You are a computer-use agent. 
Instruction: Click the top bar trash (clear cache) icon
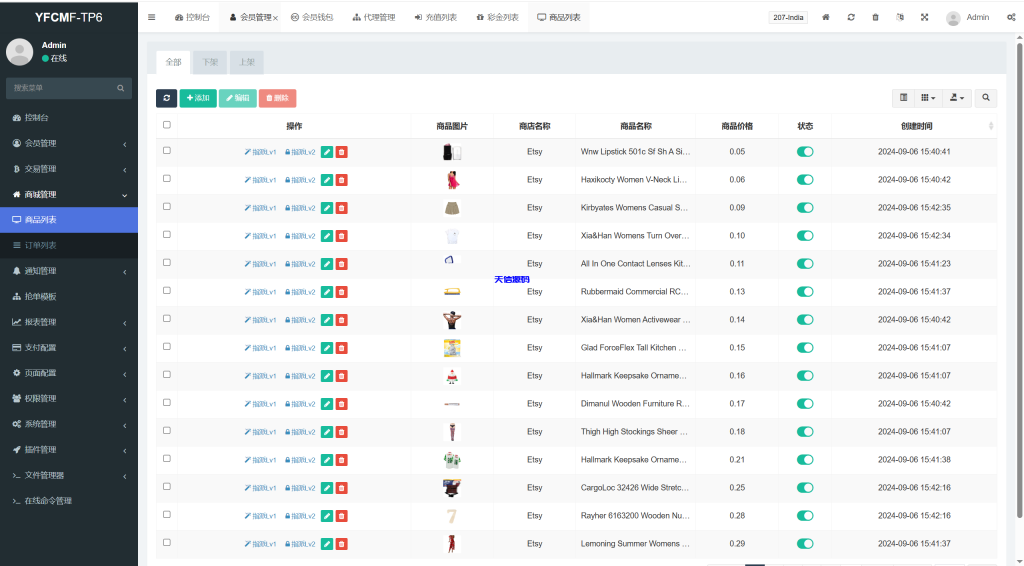875,18
